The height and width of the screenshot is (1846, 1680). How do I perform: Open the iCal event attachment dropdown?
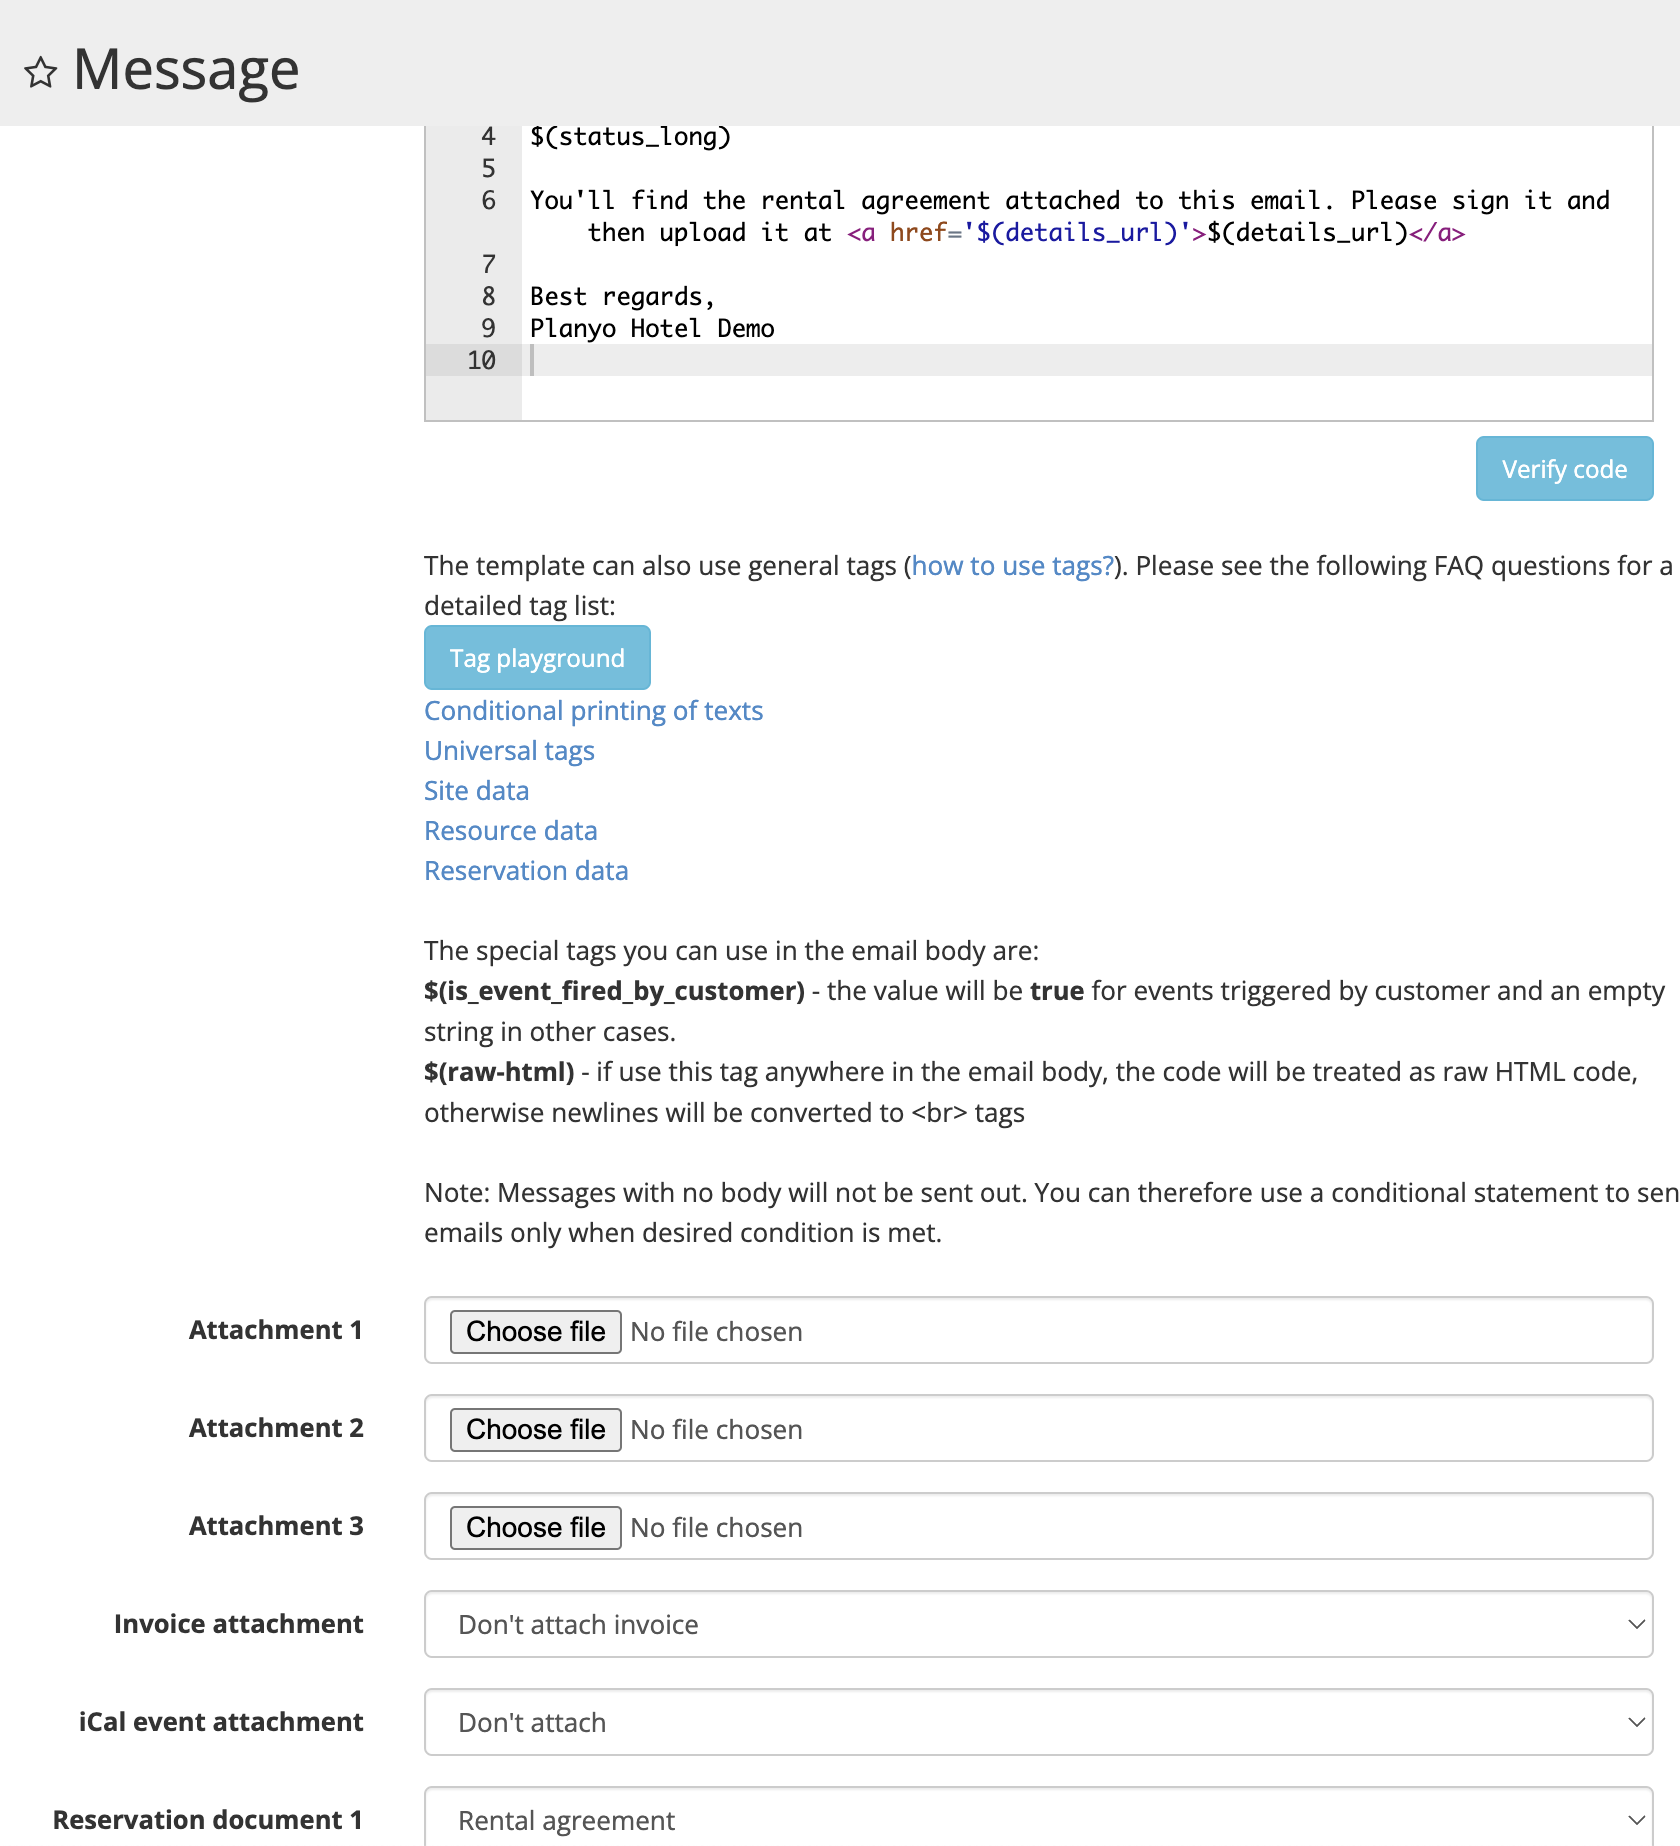(x=1037, y=1722)
